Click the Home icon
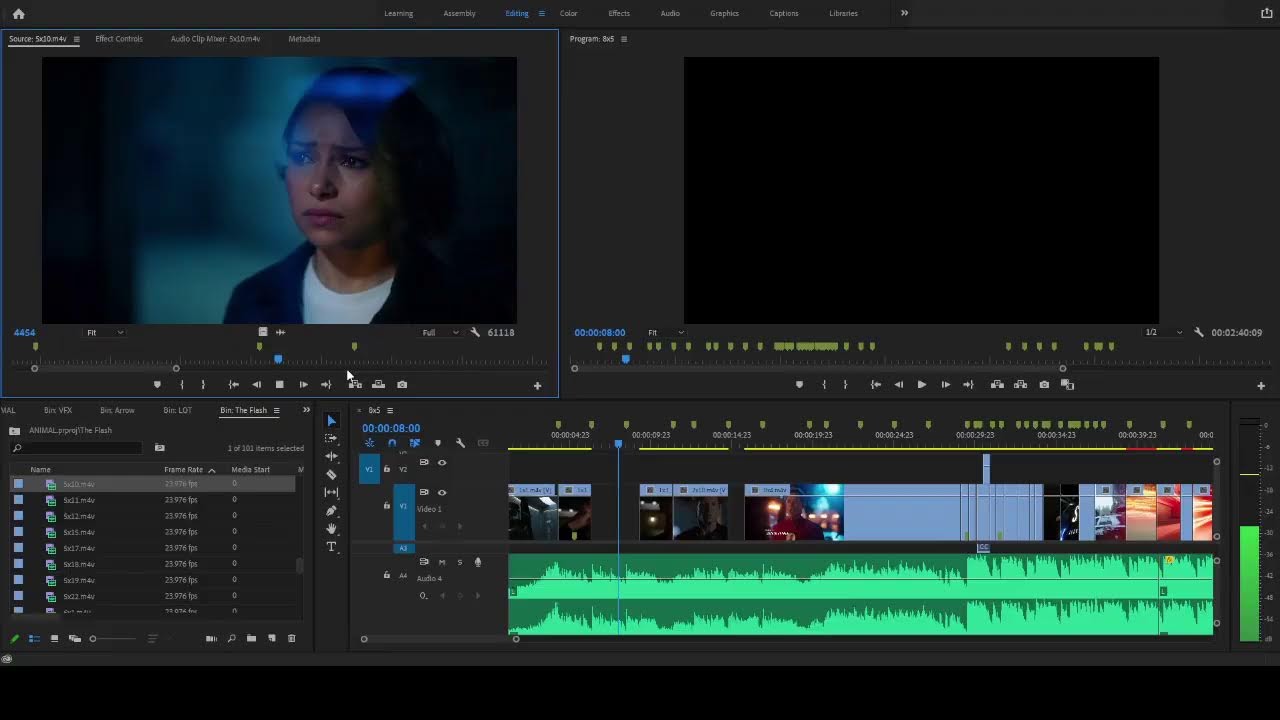Viewport: 1280px width, 720px height. pyautogui.click(x=18, y=13)
